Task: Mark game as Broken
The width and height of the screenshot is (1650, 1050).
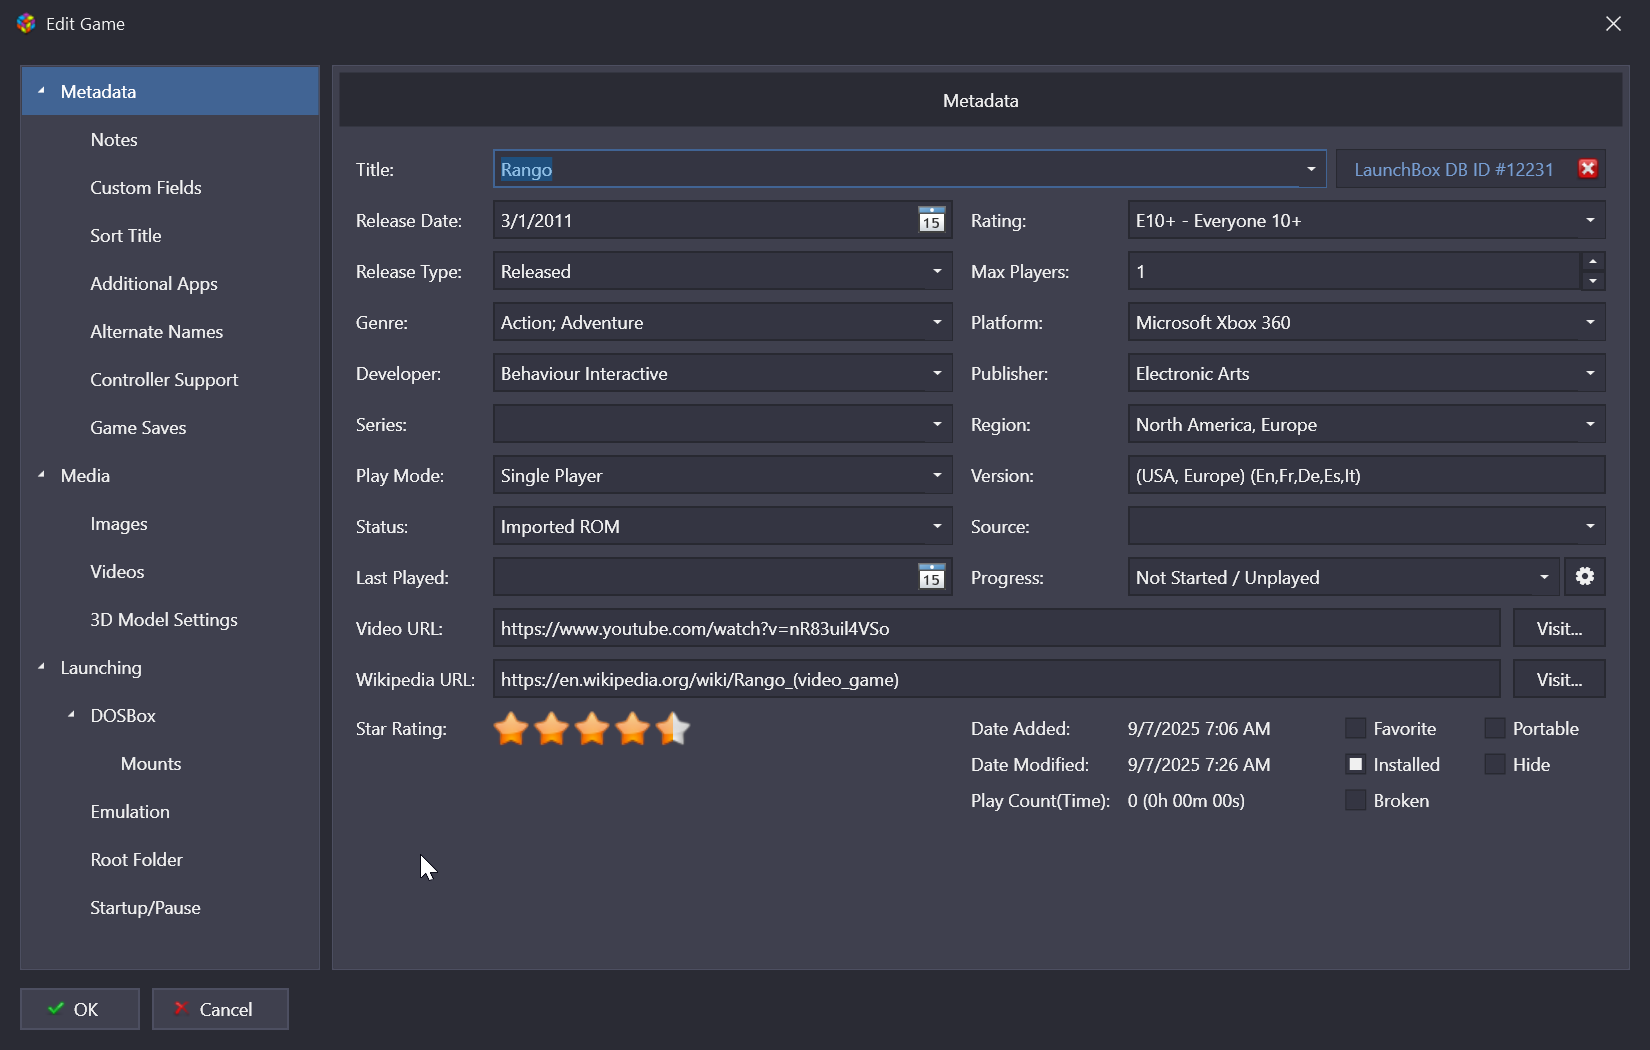Action: pos(1356,801)
